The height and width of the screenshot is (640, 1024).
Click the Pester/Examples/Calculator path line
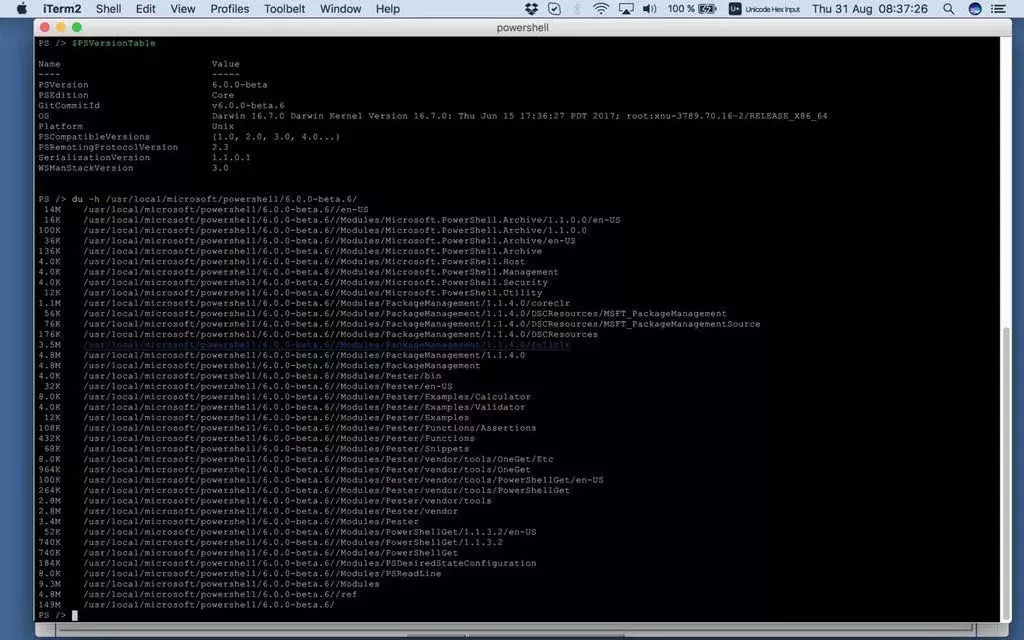307,396
